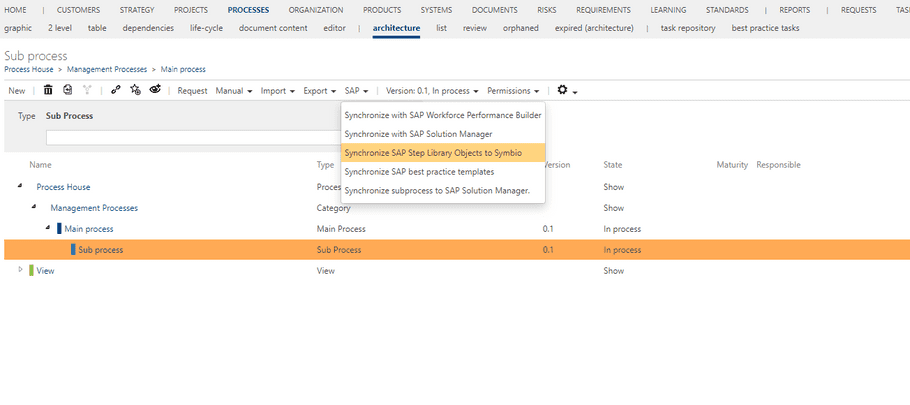Click the chain link icon in toolbar

115,90
